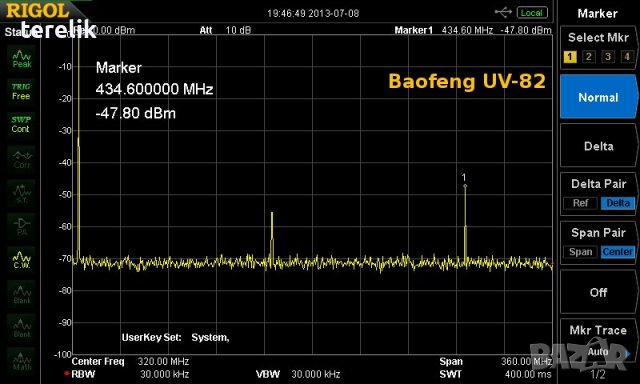Select the PA preamplifier icon

(22, 226)
